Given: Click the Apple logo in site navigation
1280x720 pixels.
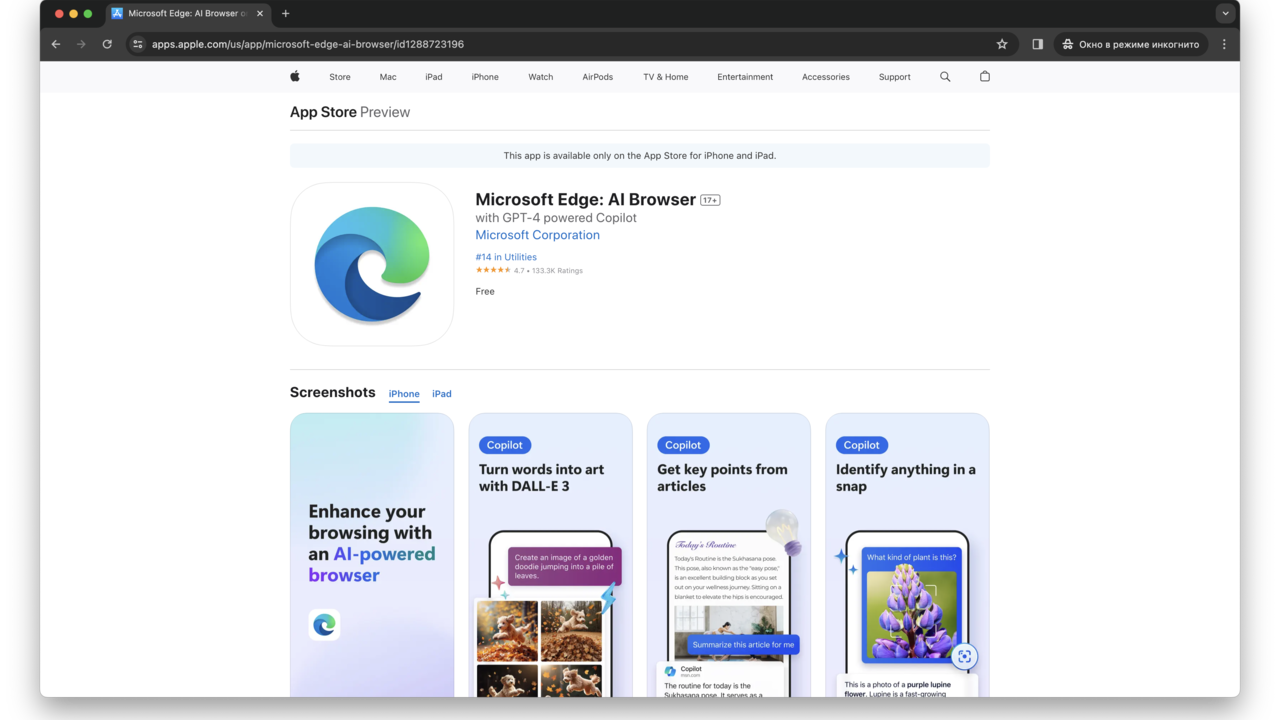Looking at the screenshot, I should click(x=295, y=76).
